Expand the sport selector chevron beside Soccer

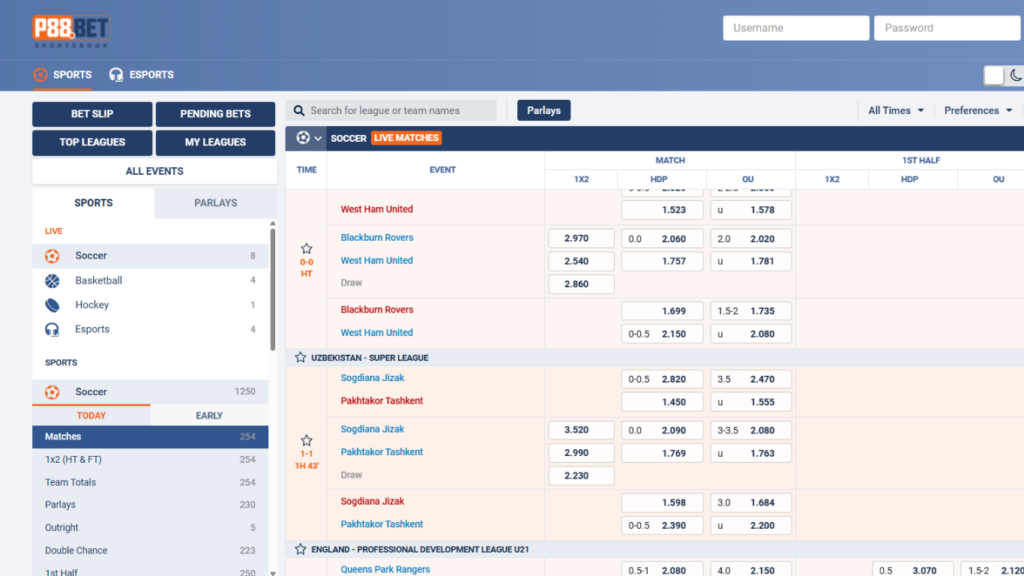click(318, 139)
